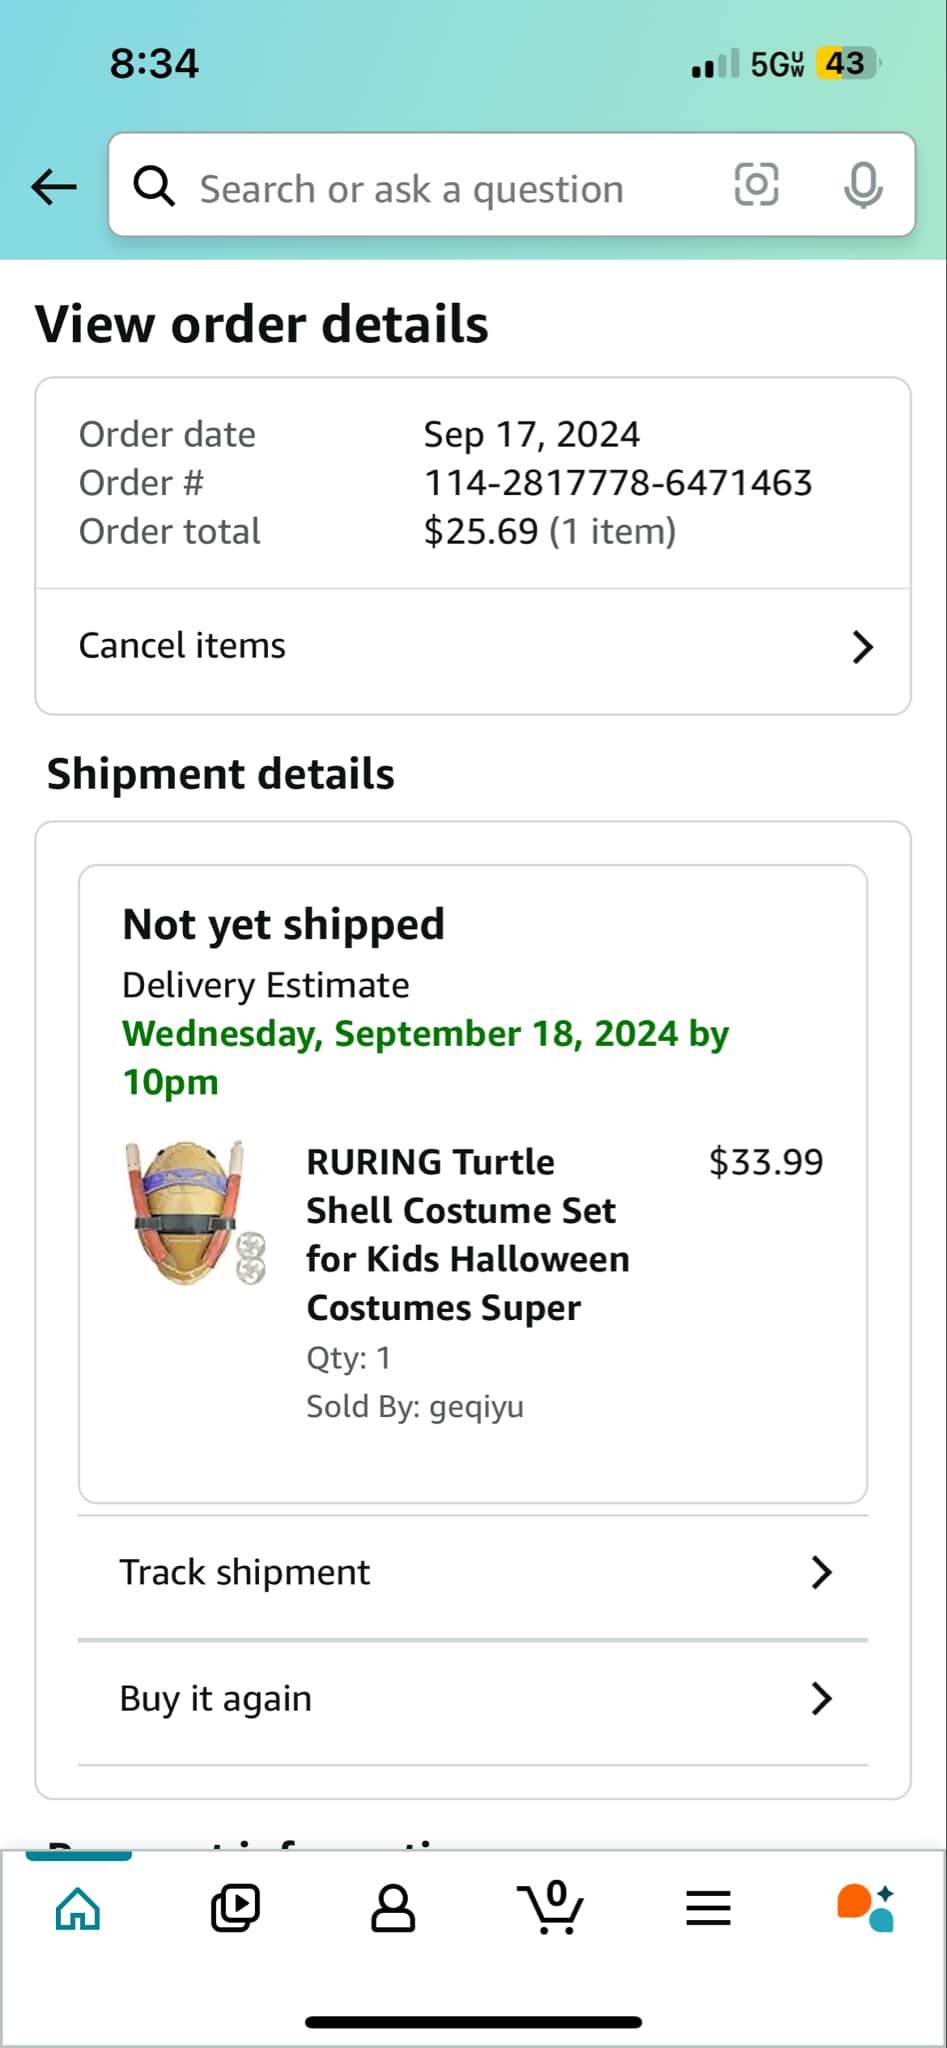Open the turtle shell costume thumbnail
The image size is (947, 2048).
click(x=196, y=1213)
